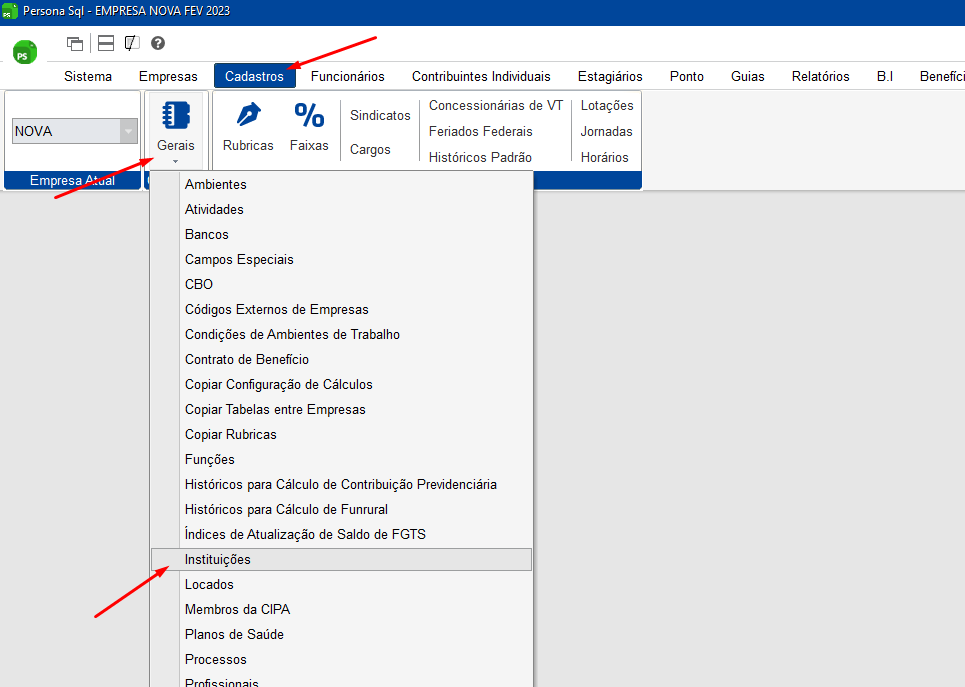Click the Sindicatos button in ribbon
The height and width of the screenshot is (687, 965).
380,115
